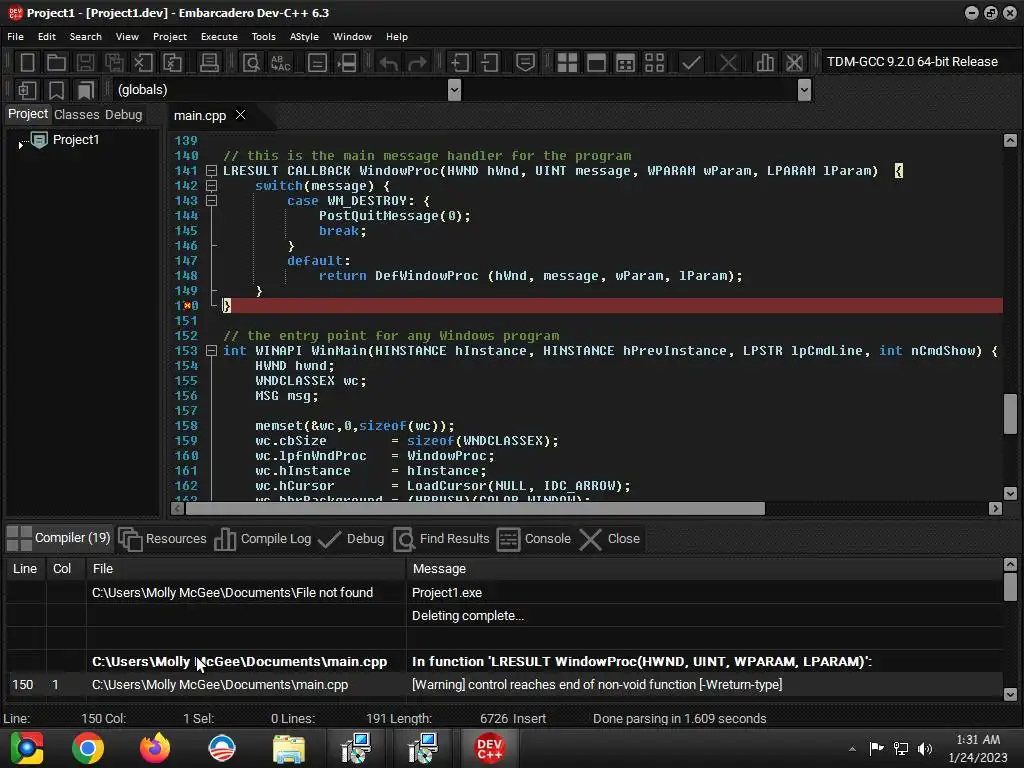Click the Run window toolbar icon
This screenshot has height=768, width=1024.
[x=596, y=63]
